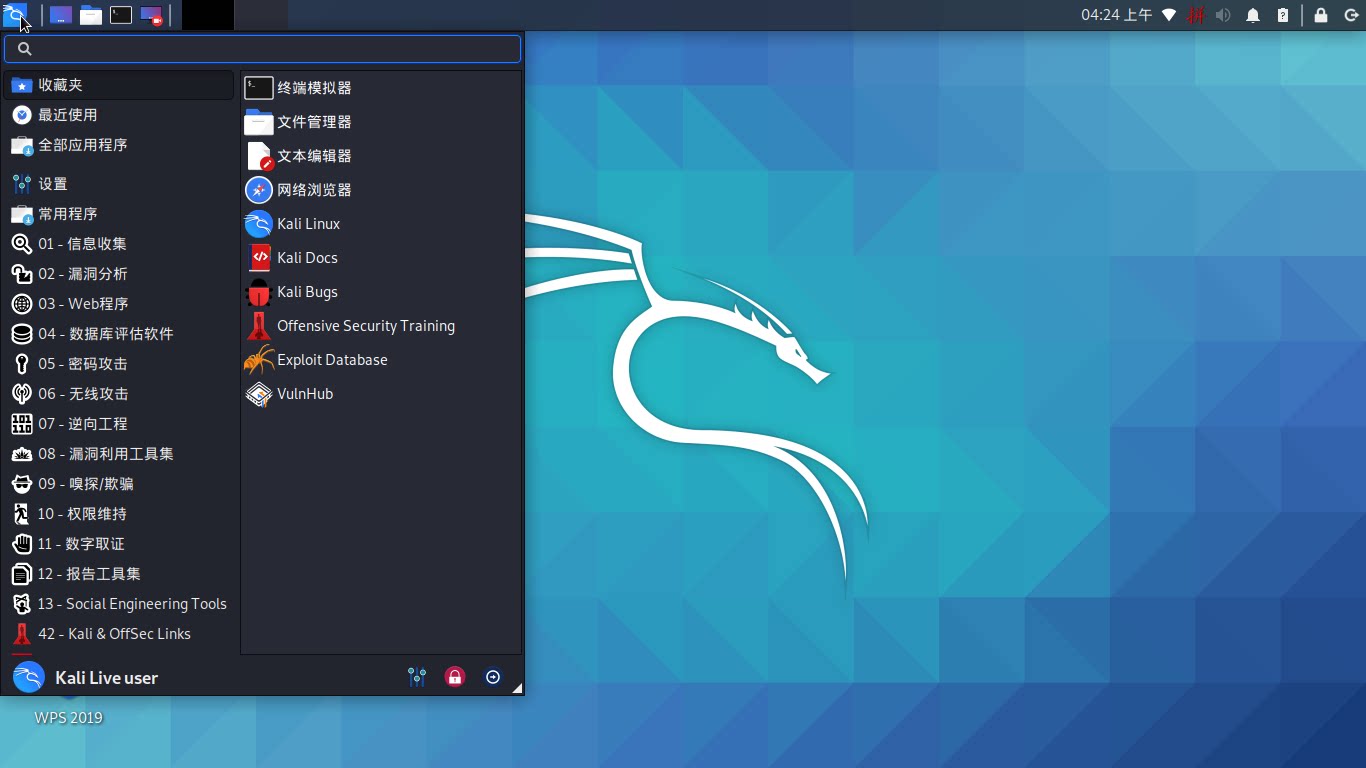1366x768 pixels.
Task: Click the VulnHub launcher
Action: pyautogui.click(x=305, y=394)
